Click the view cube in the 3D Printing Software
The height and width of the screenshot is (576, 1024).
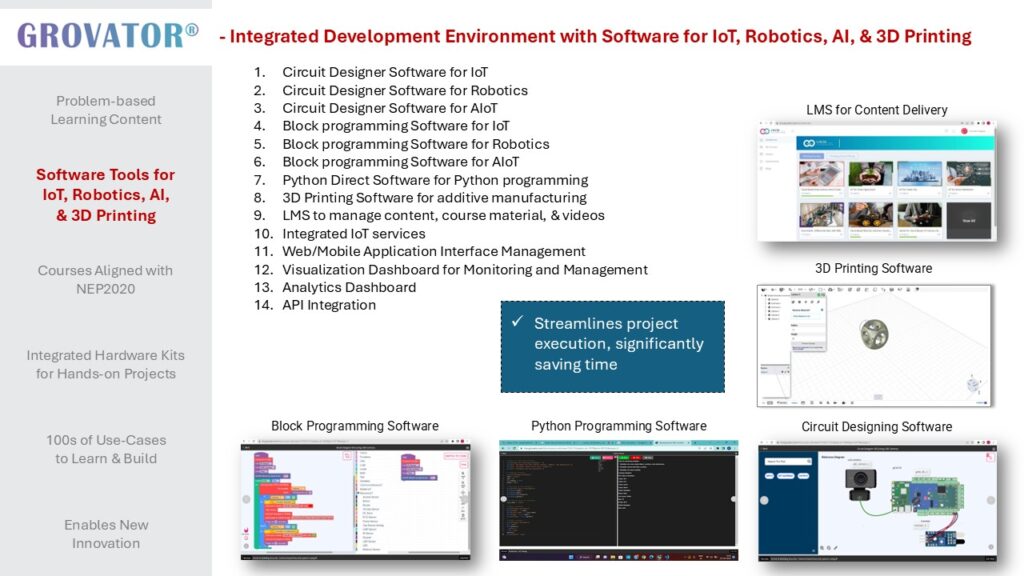[x=971, y=386]
